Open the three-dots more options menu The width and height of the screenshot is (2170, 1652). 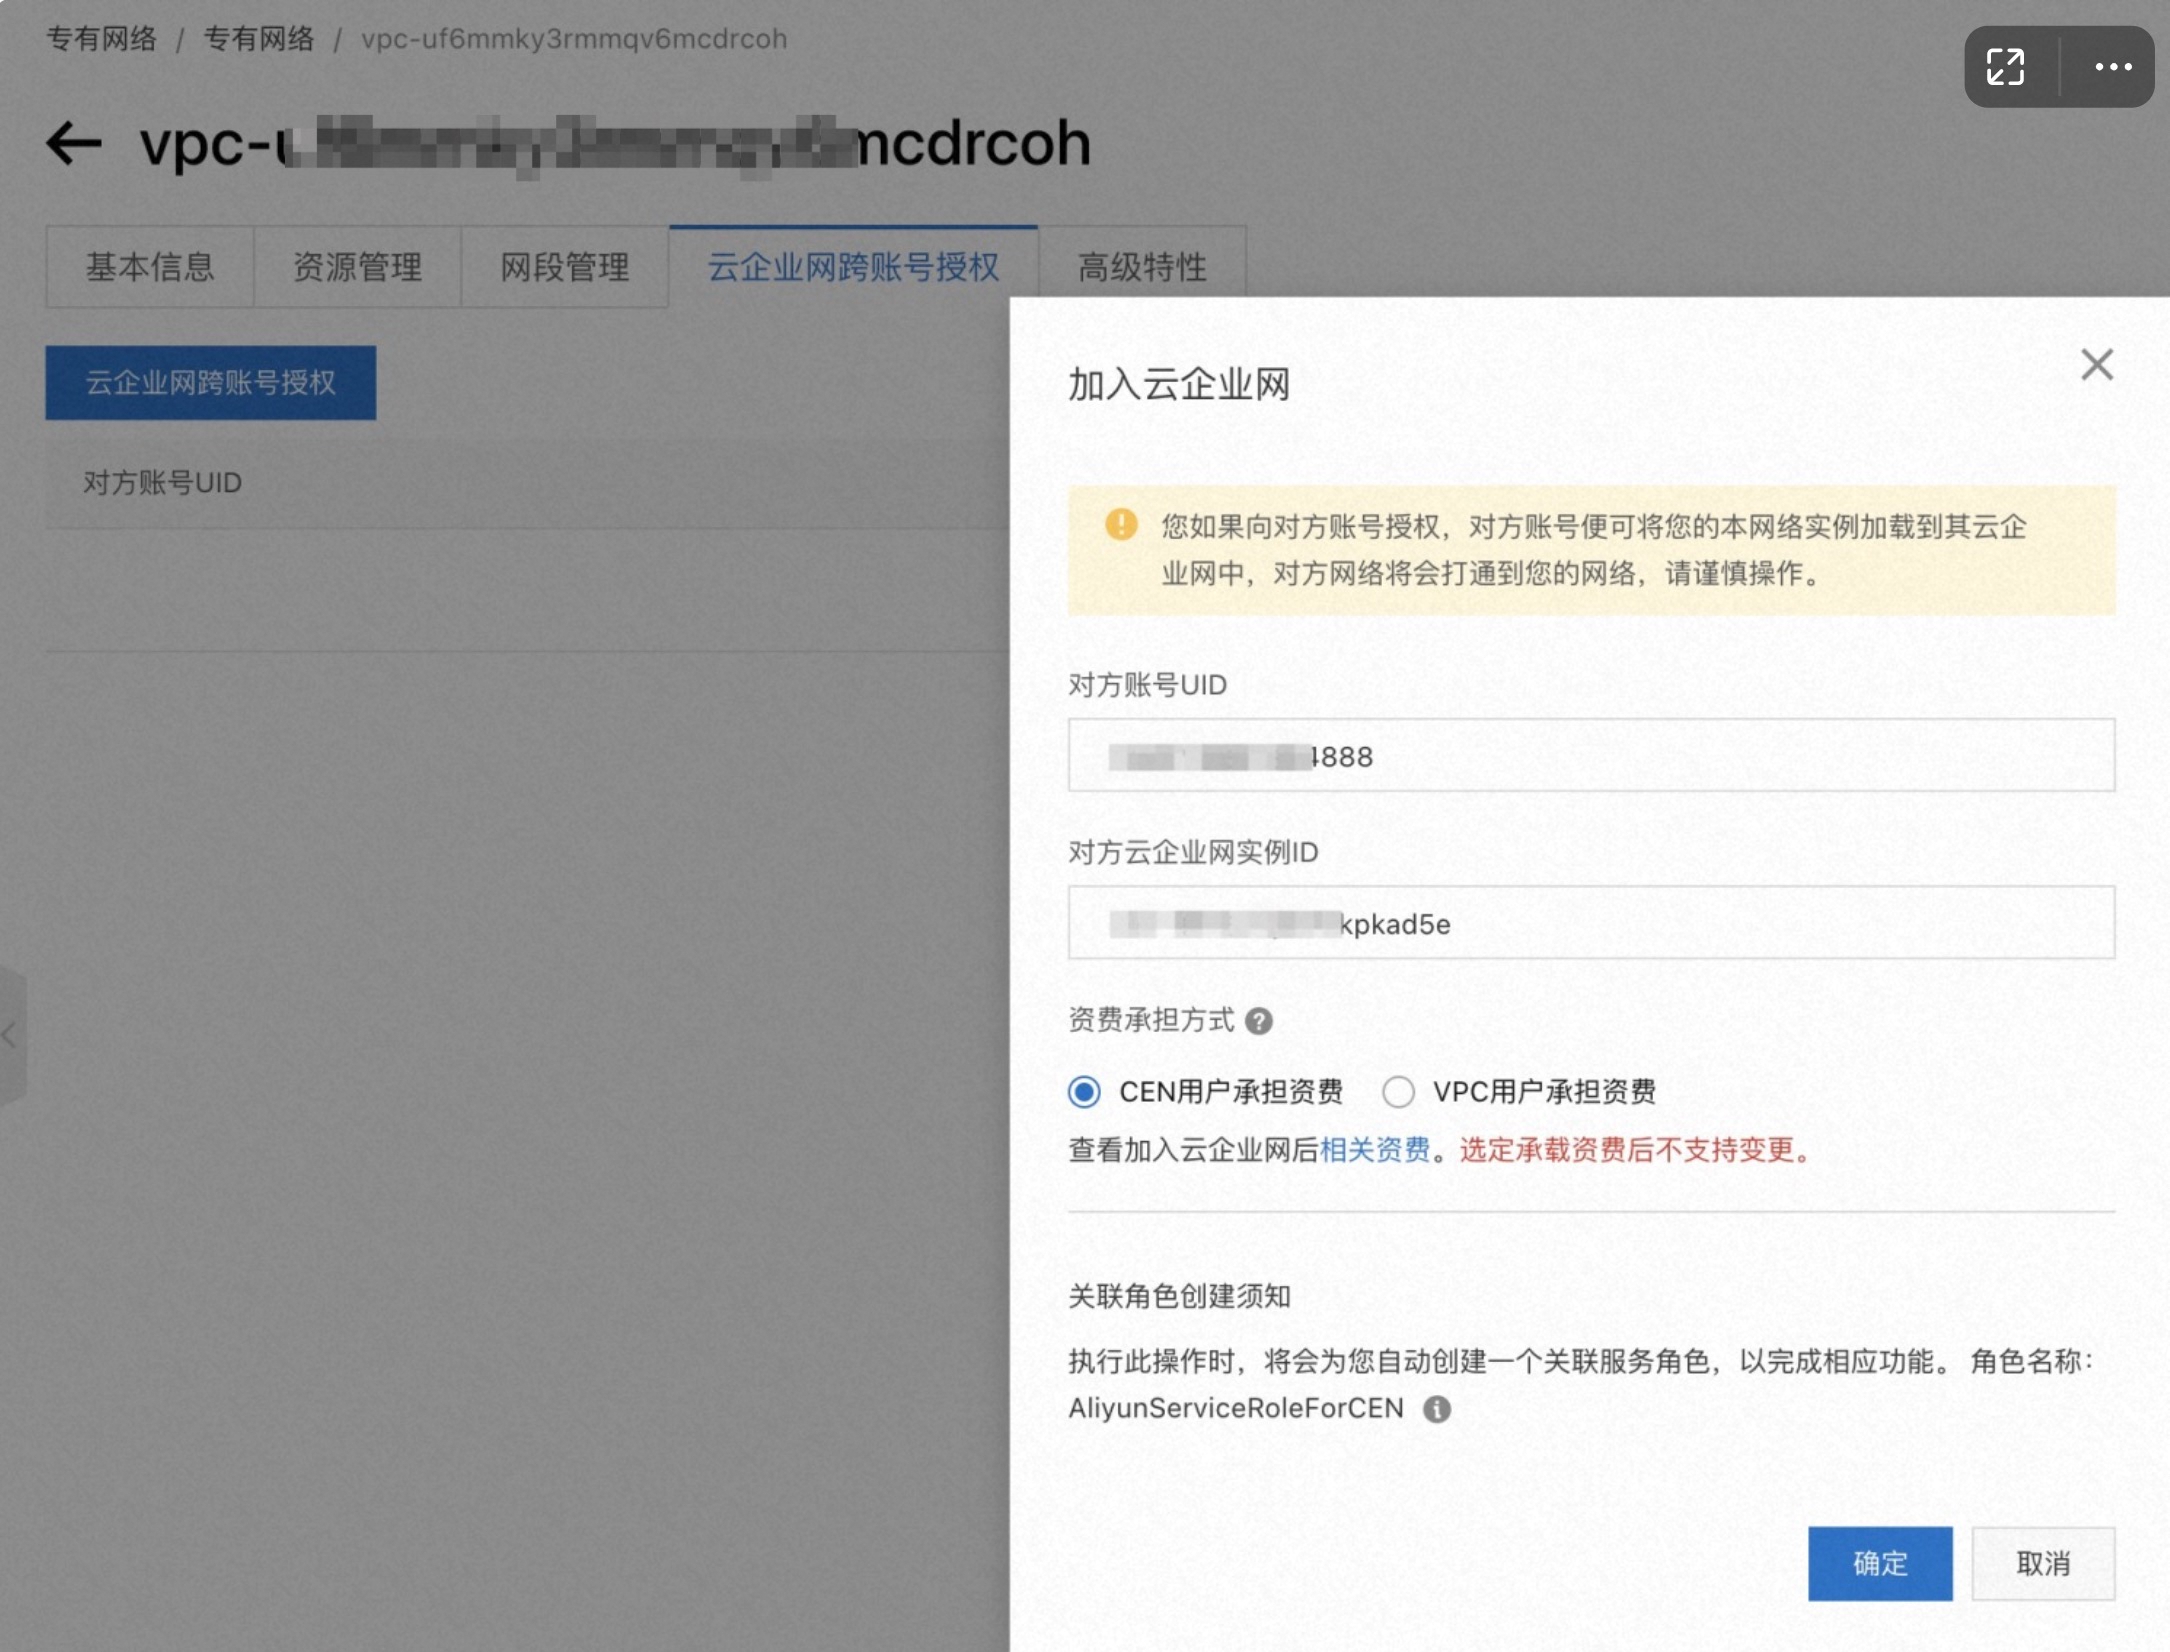click(2113, 67)
